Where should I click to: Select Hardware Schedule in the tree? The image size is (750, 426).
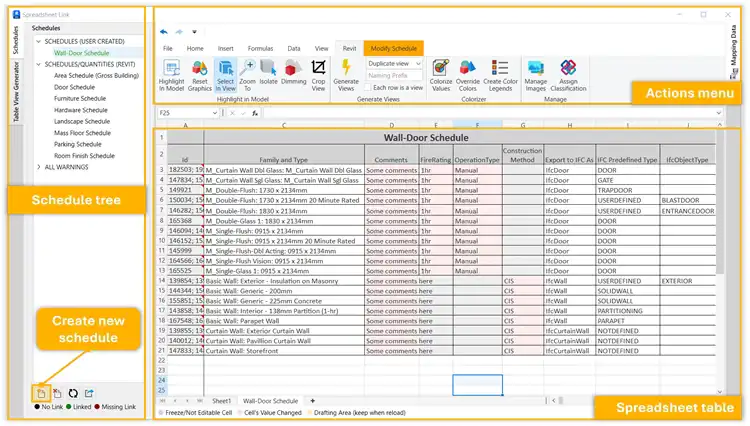(x=81, y=110)
